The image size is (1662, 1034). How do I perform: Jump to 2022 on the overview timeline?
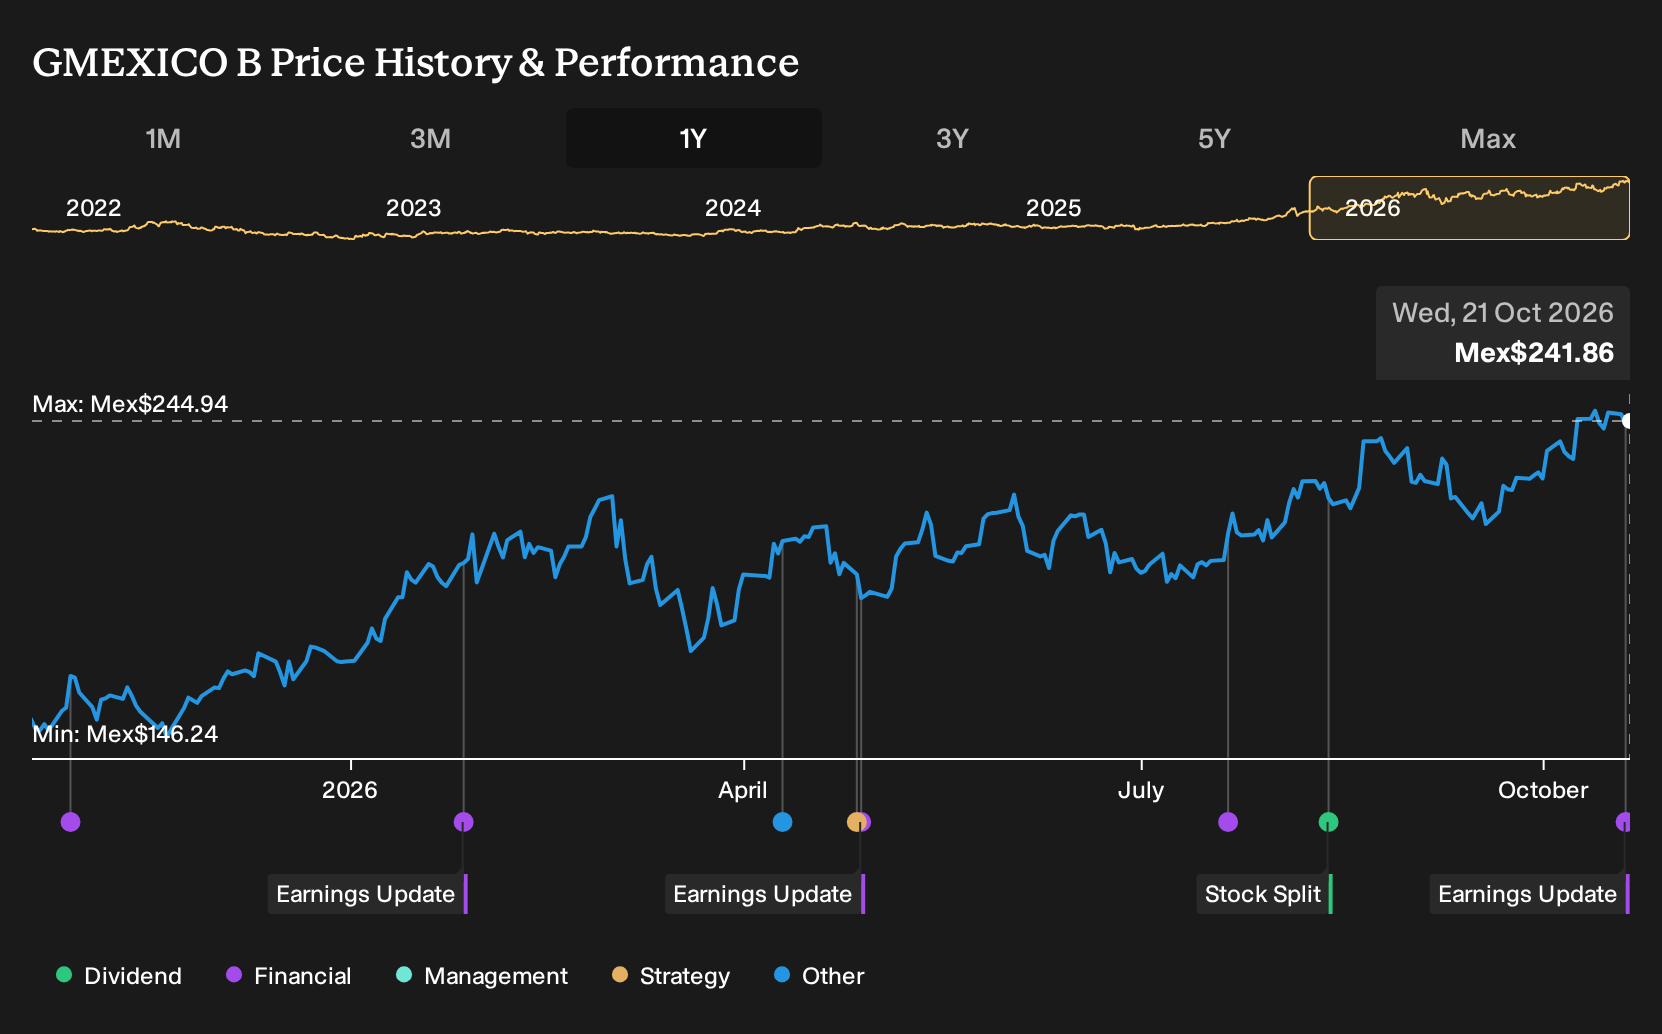93,208
